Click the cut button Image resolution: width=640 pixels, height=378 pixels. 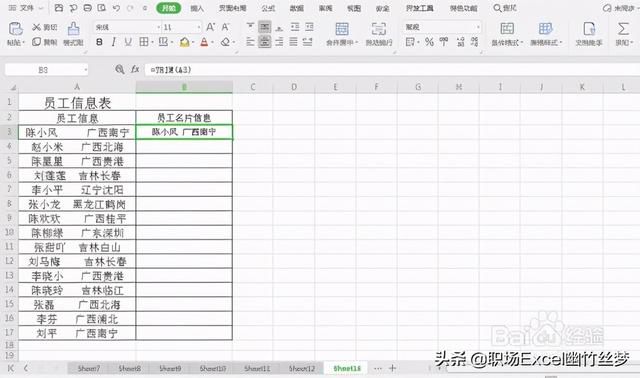pos(44,27)
